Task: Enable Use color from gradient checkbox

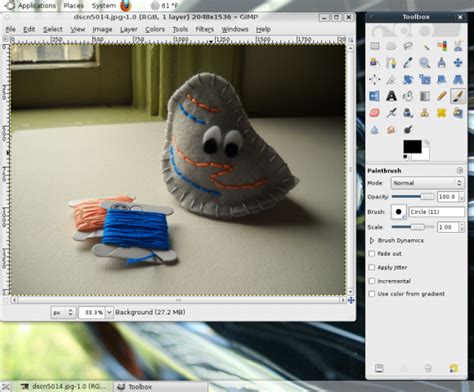Action: click(x=372, y=294)
